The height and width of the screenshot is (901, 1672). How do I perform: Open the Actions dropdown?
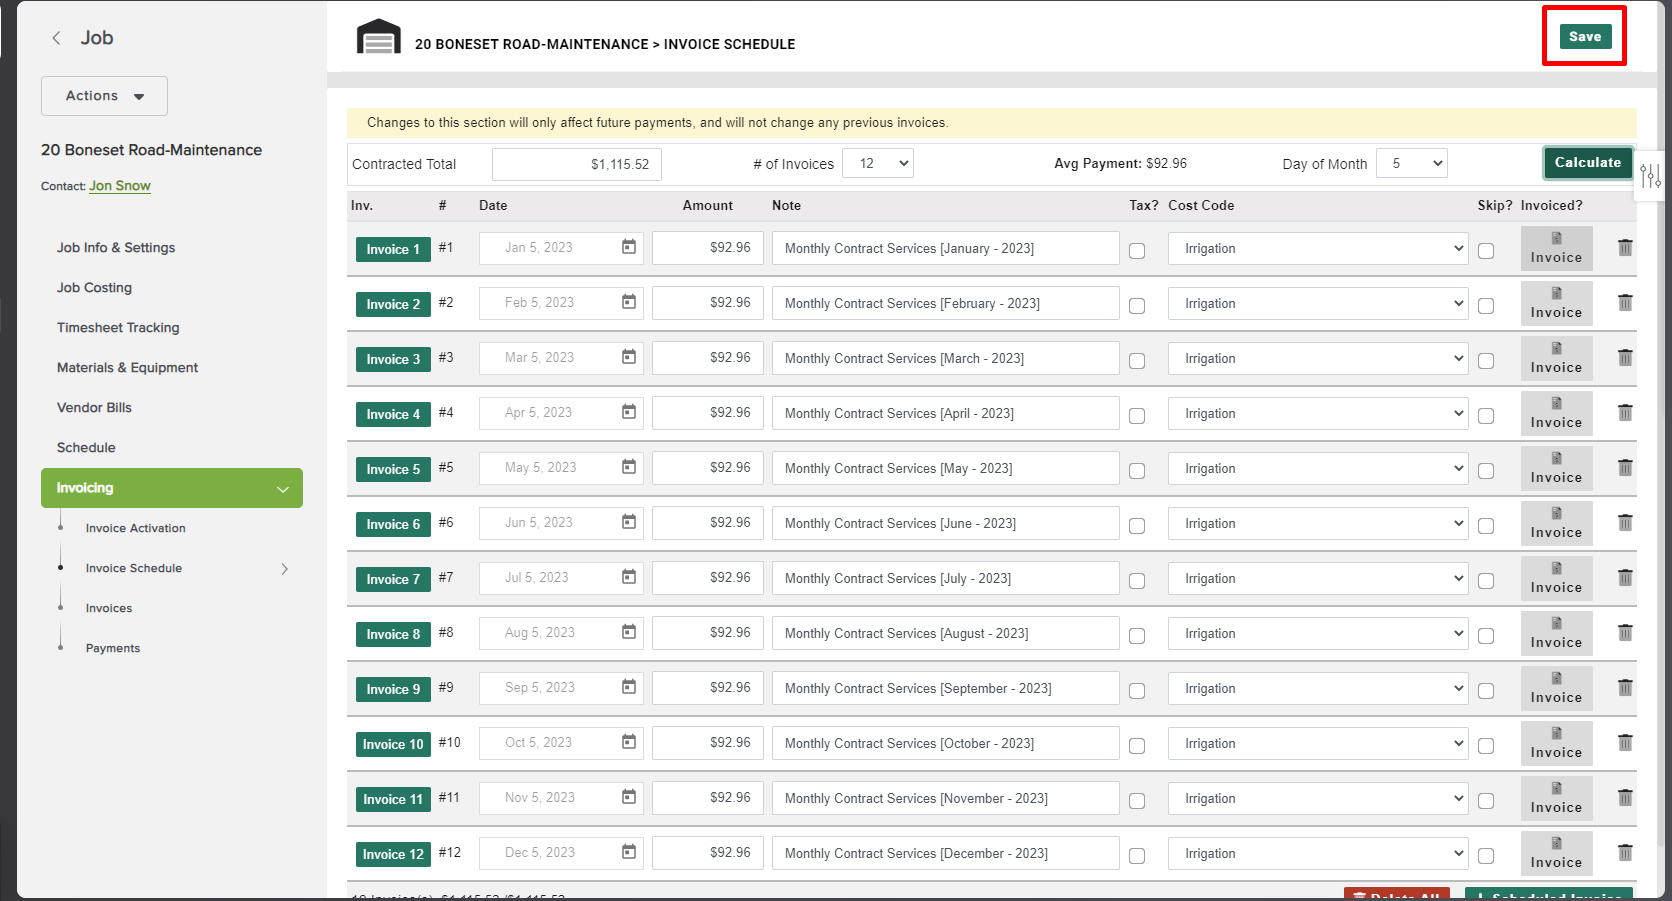coord(104,96)
